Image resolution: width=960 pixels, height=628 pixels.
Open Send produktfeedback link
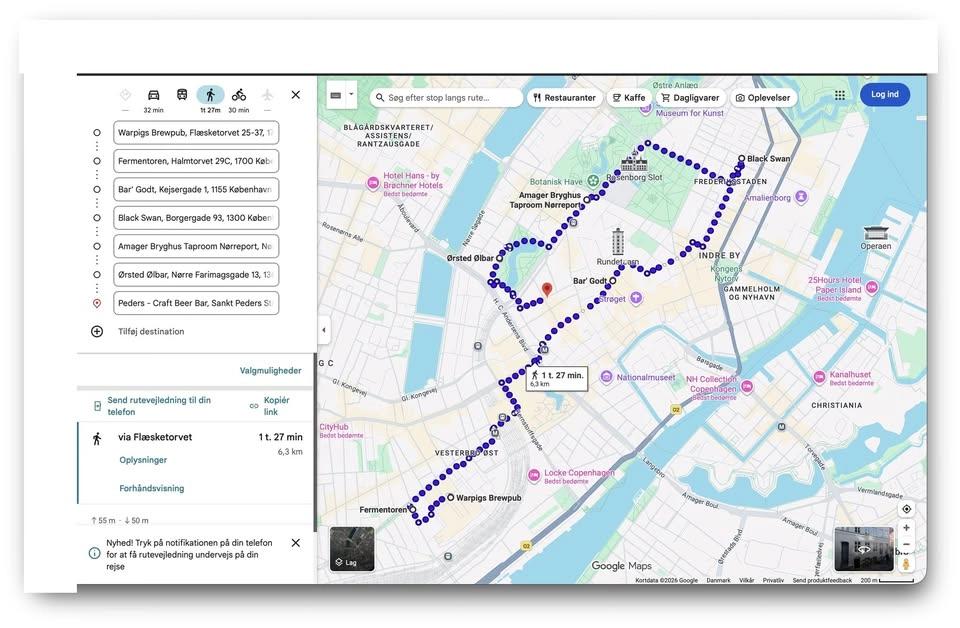click(x=822, y=580)
